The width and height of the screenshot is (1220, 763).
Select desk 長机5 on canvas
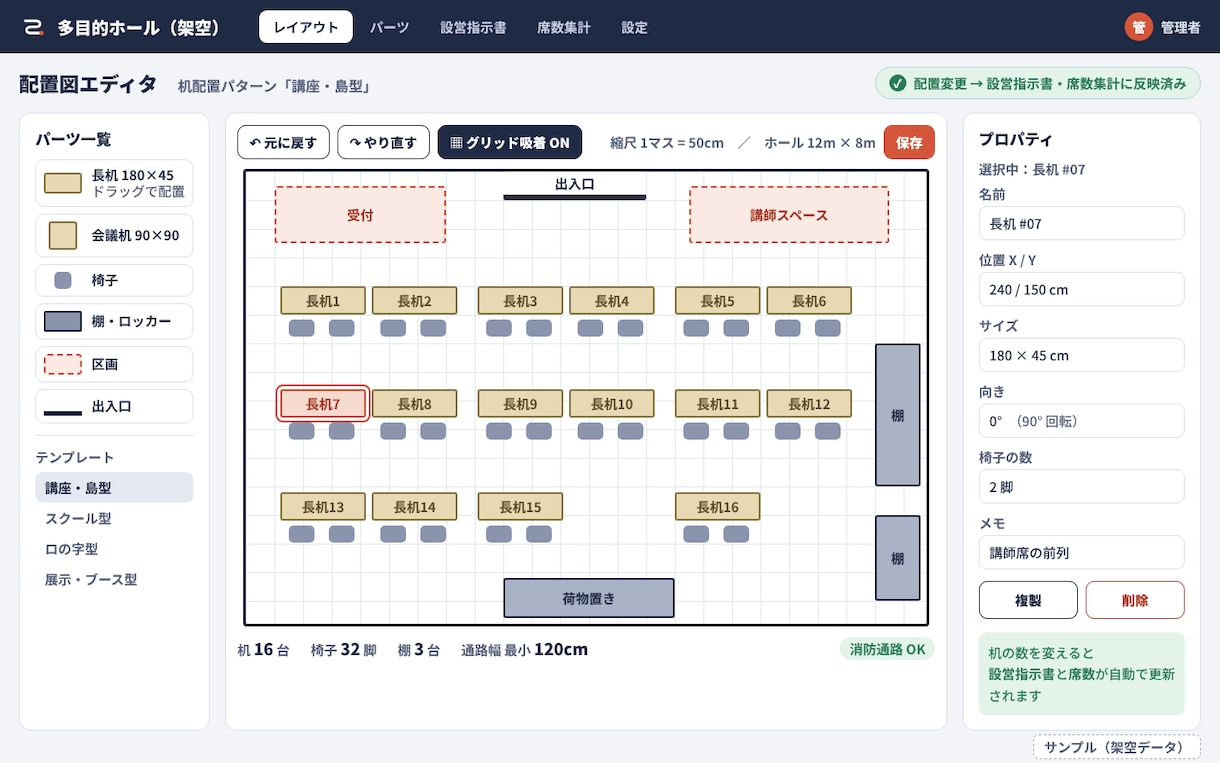pos(718,301)
